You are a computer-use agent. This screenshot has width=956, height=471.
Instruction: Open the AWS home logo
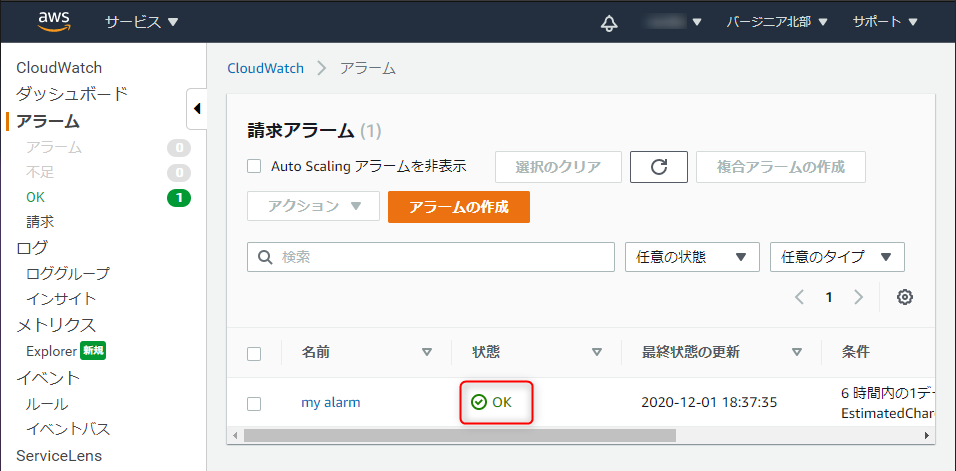pos(54,22)
